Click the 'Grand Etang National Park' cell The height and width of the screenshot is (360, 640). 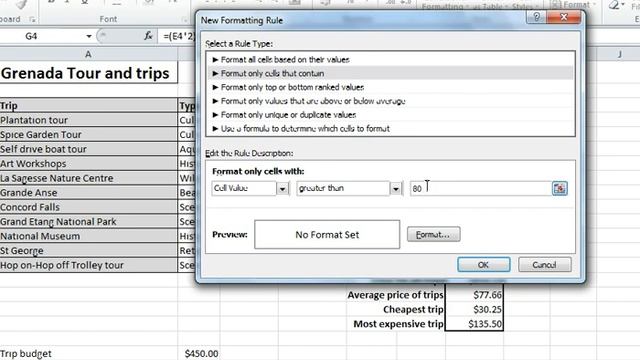[88, 222]
